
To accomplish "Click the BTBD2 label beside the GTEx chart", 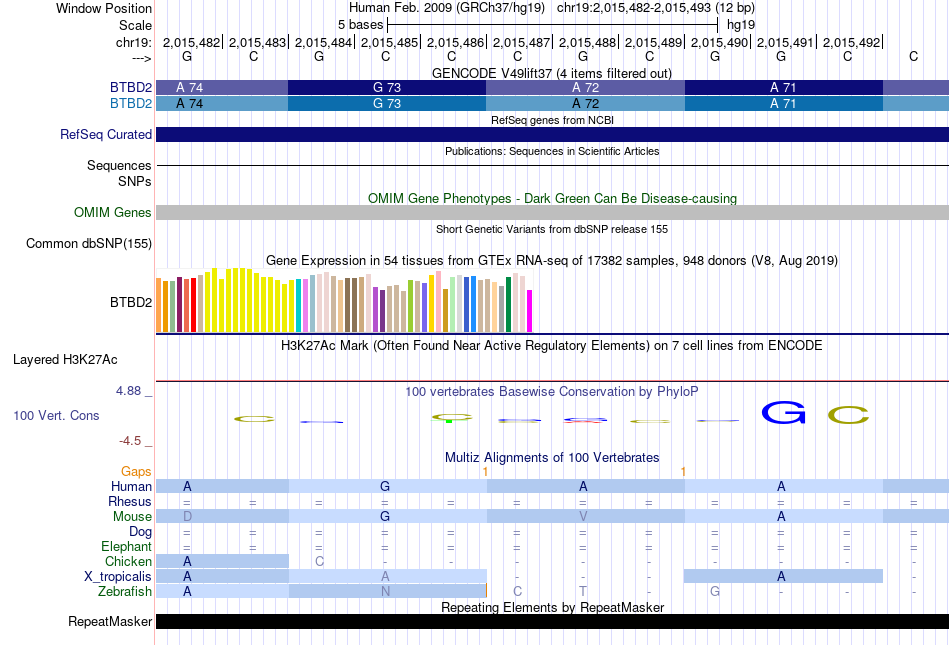I will coord(130,302).
